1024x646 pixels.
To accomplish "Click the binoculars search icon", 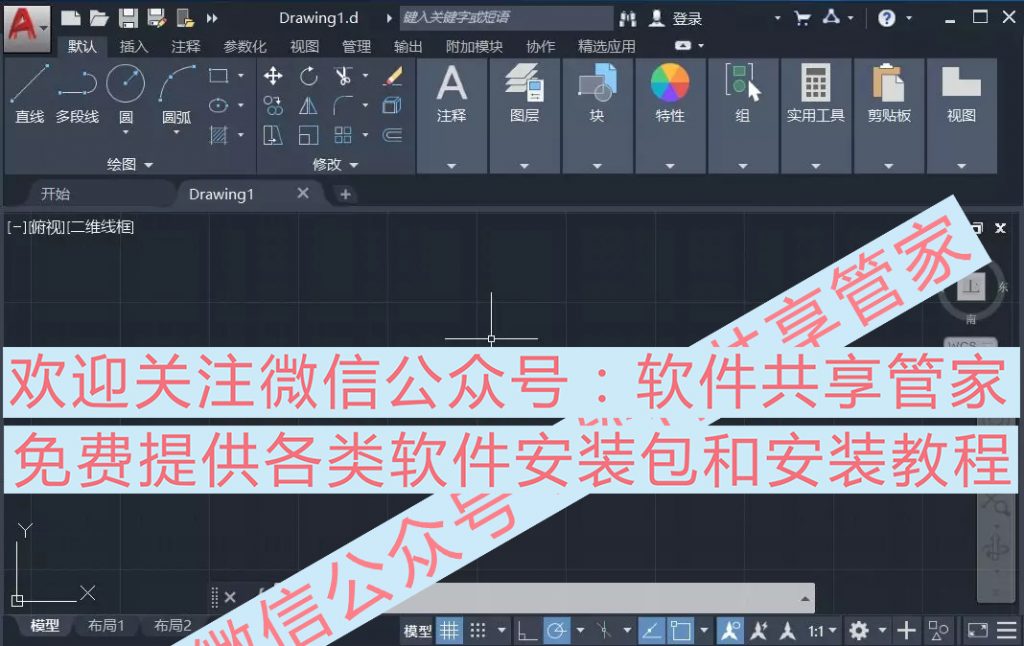I will [x=628, y=18].
